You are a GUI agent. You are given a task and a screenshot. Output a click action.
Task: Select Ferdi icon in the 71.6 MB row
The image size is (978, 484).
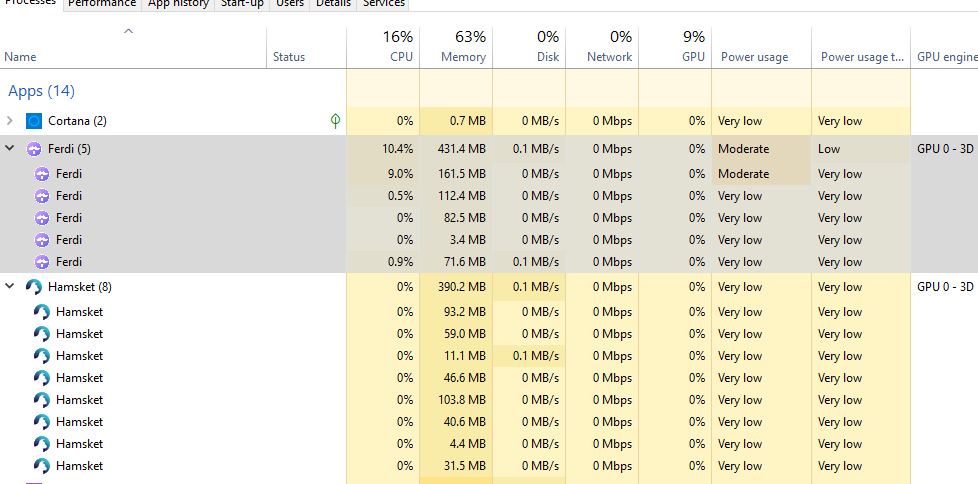pos(42,262)
